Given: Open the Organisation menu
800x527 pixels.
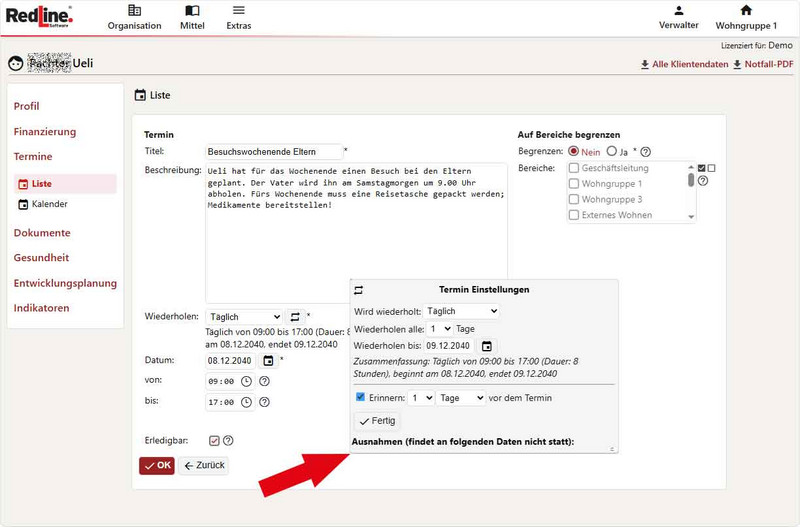Looking at the screenshot, I should pyautogui.click(x=134, y=17).
